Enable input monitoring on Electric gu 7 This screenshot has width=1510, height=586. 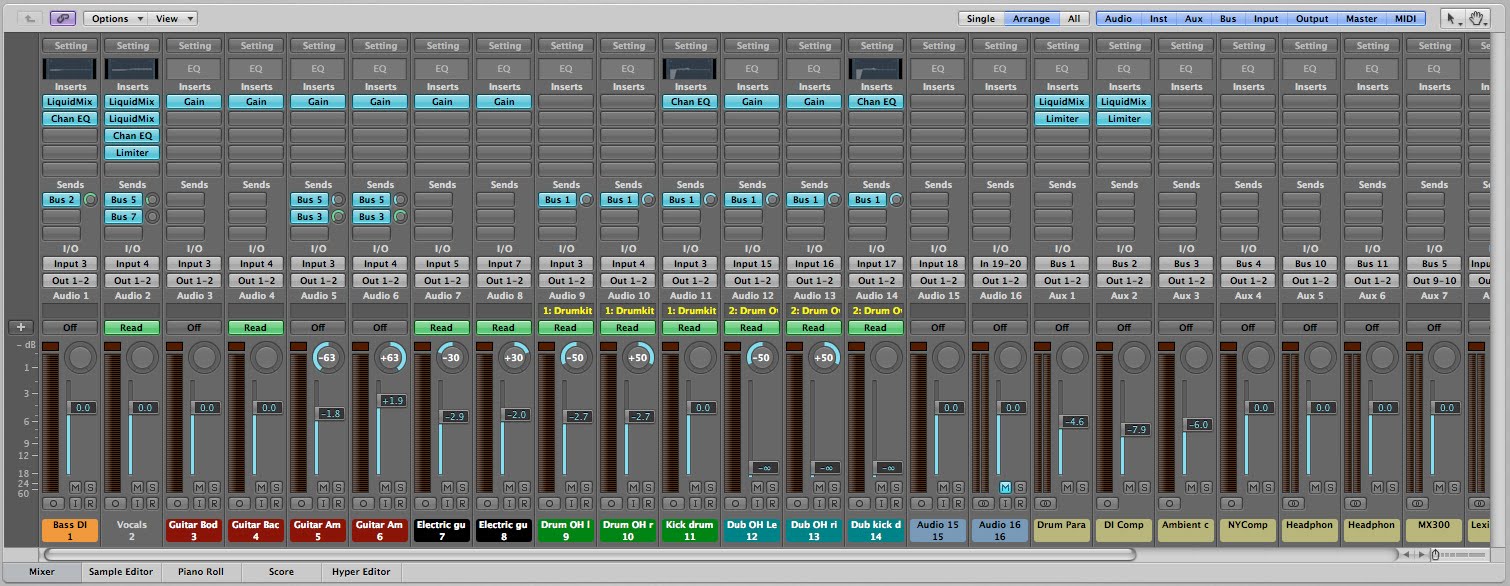[x=448, y=503]
